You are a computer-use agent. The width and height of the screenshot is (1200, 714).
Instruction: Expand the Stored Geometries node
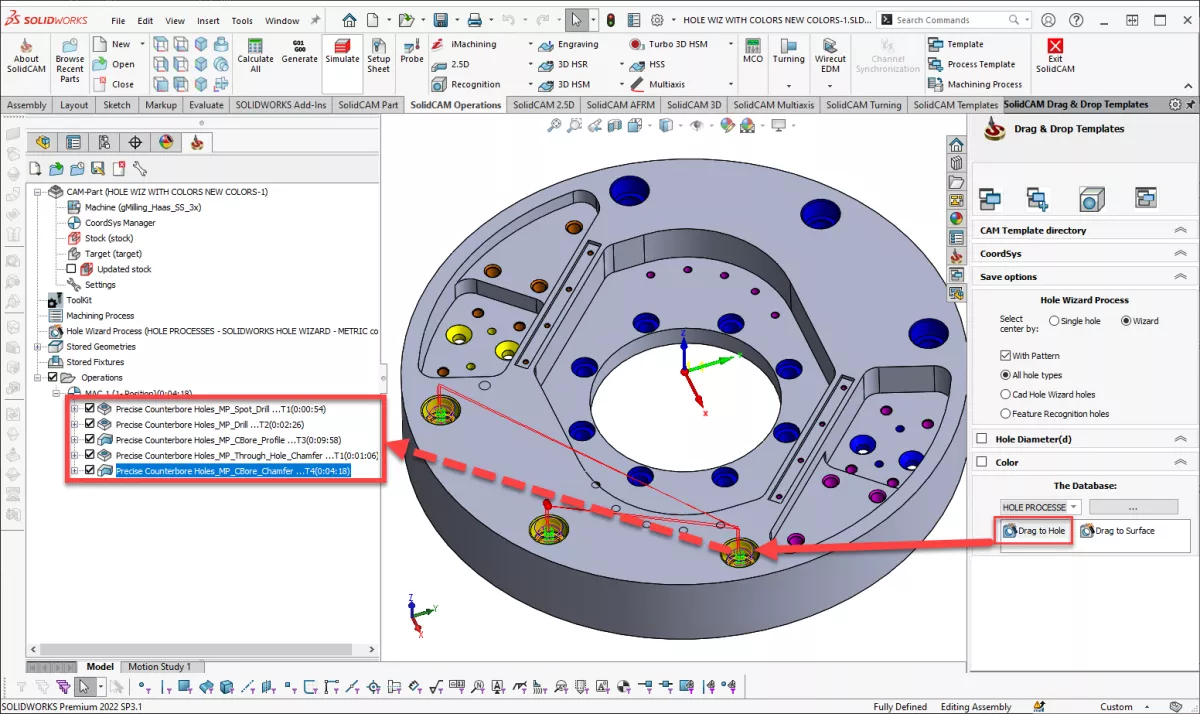click(x=38, y=346)
